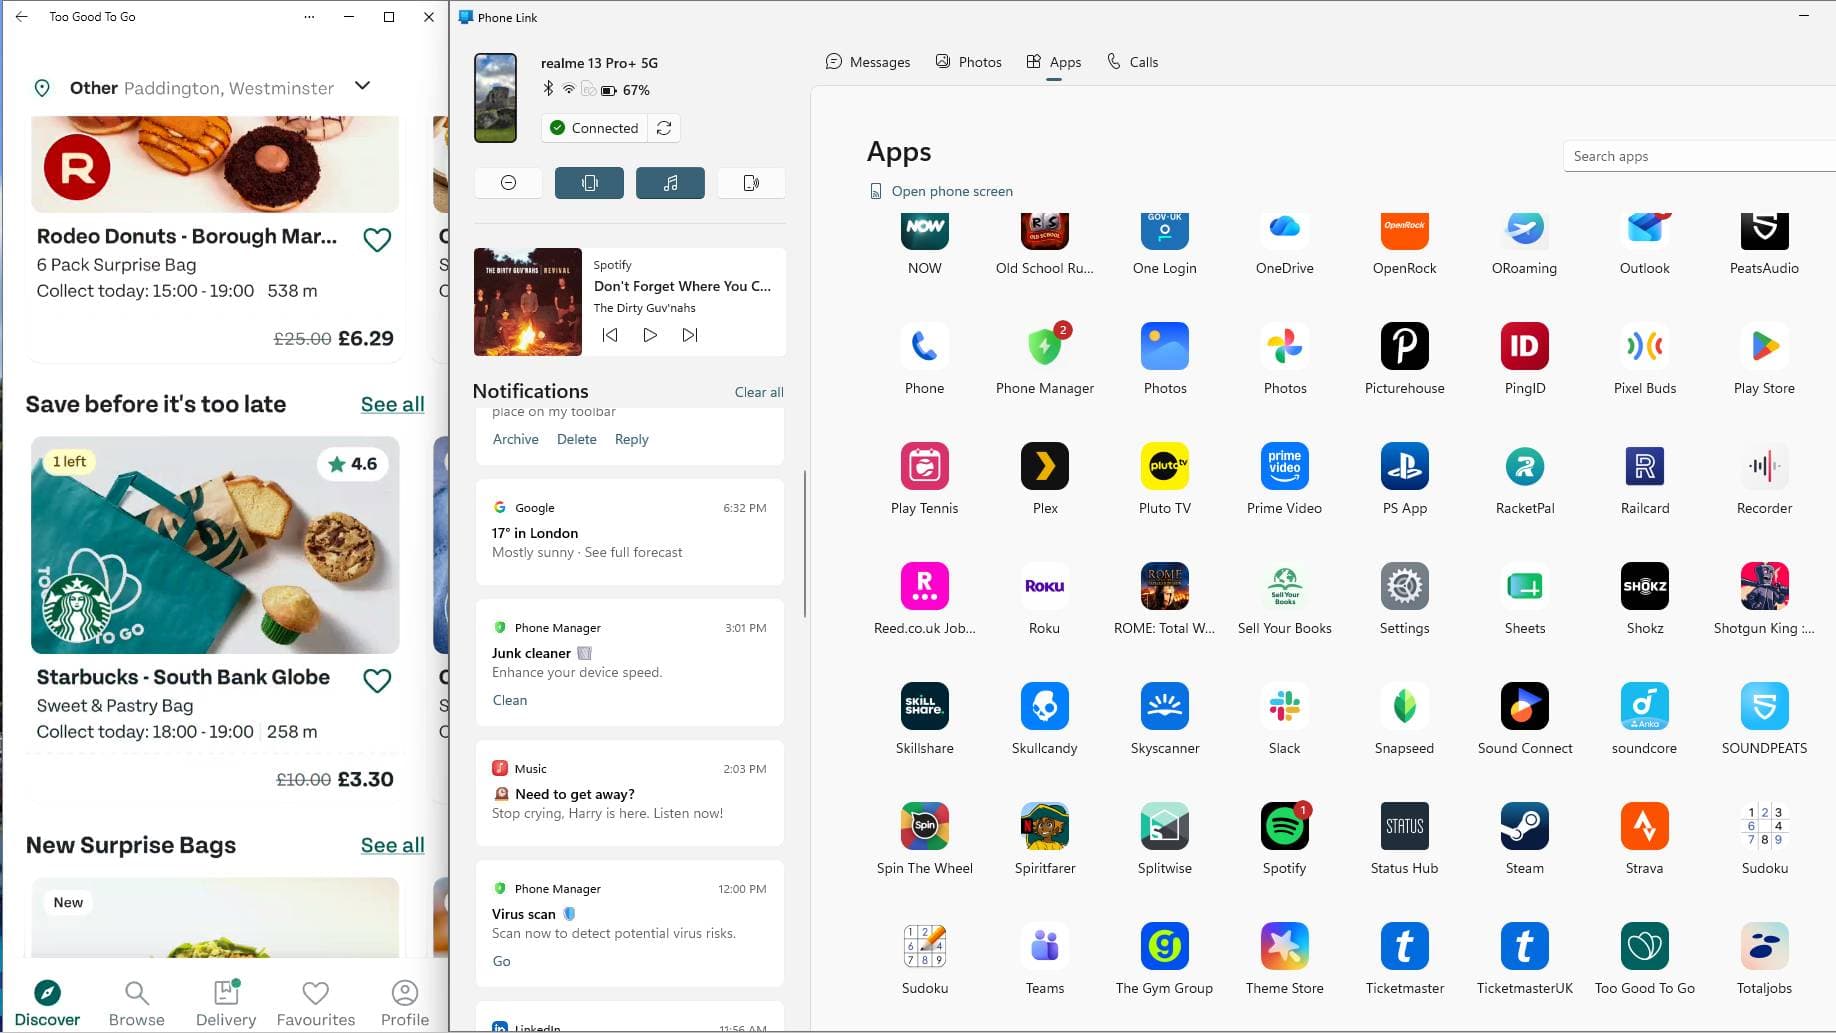Image resolution: width=1836 pixels, height=1033 pixels.
Task: Delete the email notification
Action: [577, 439]
